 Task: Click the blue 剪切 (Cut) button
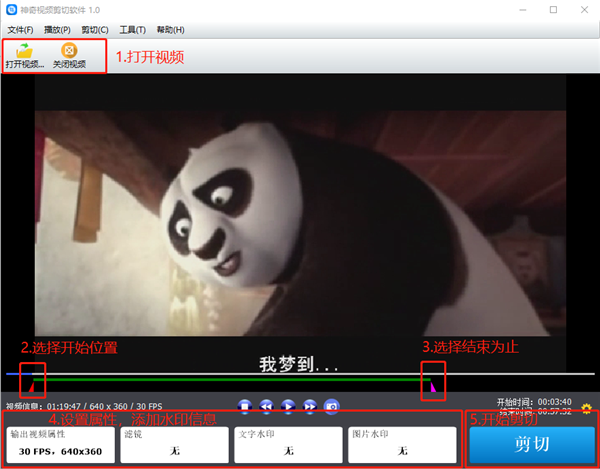tap(531, 444)
